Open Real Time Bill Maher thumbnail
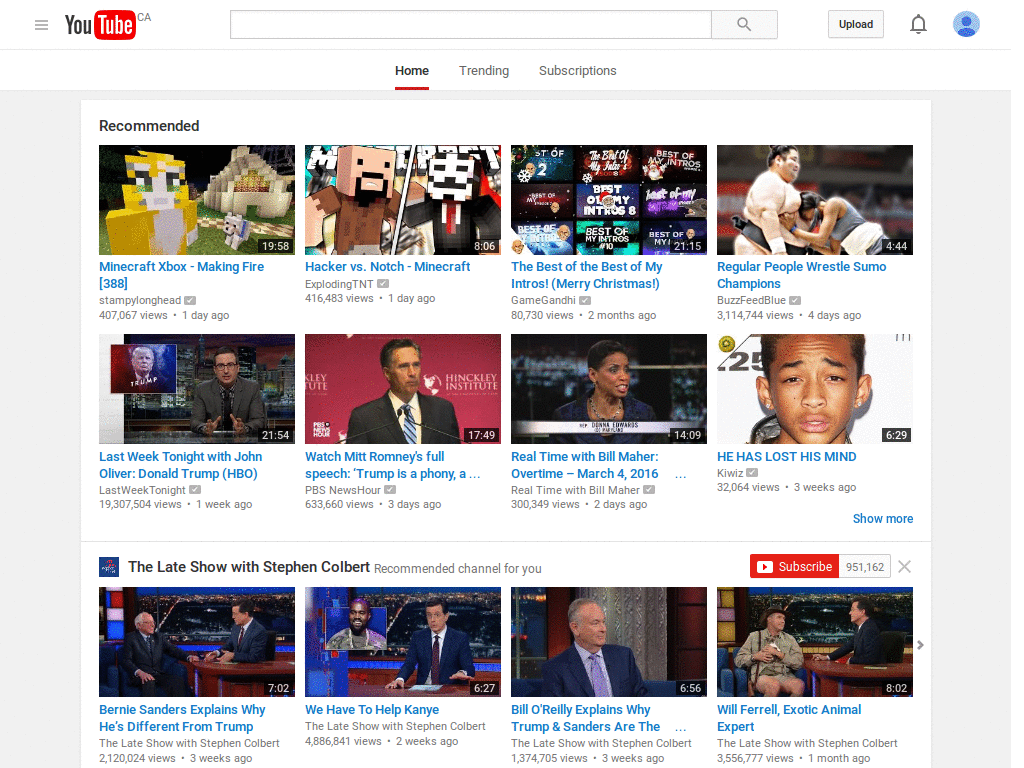Viewport: 1024px width, 768px height. point(609,389)
